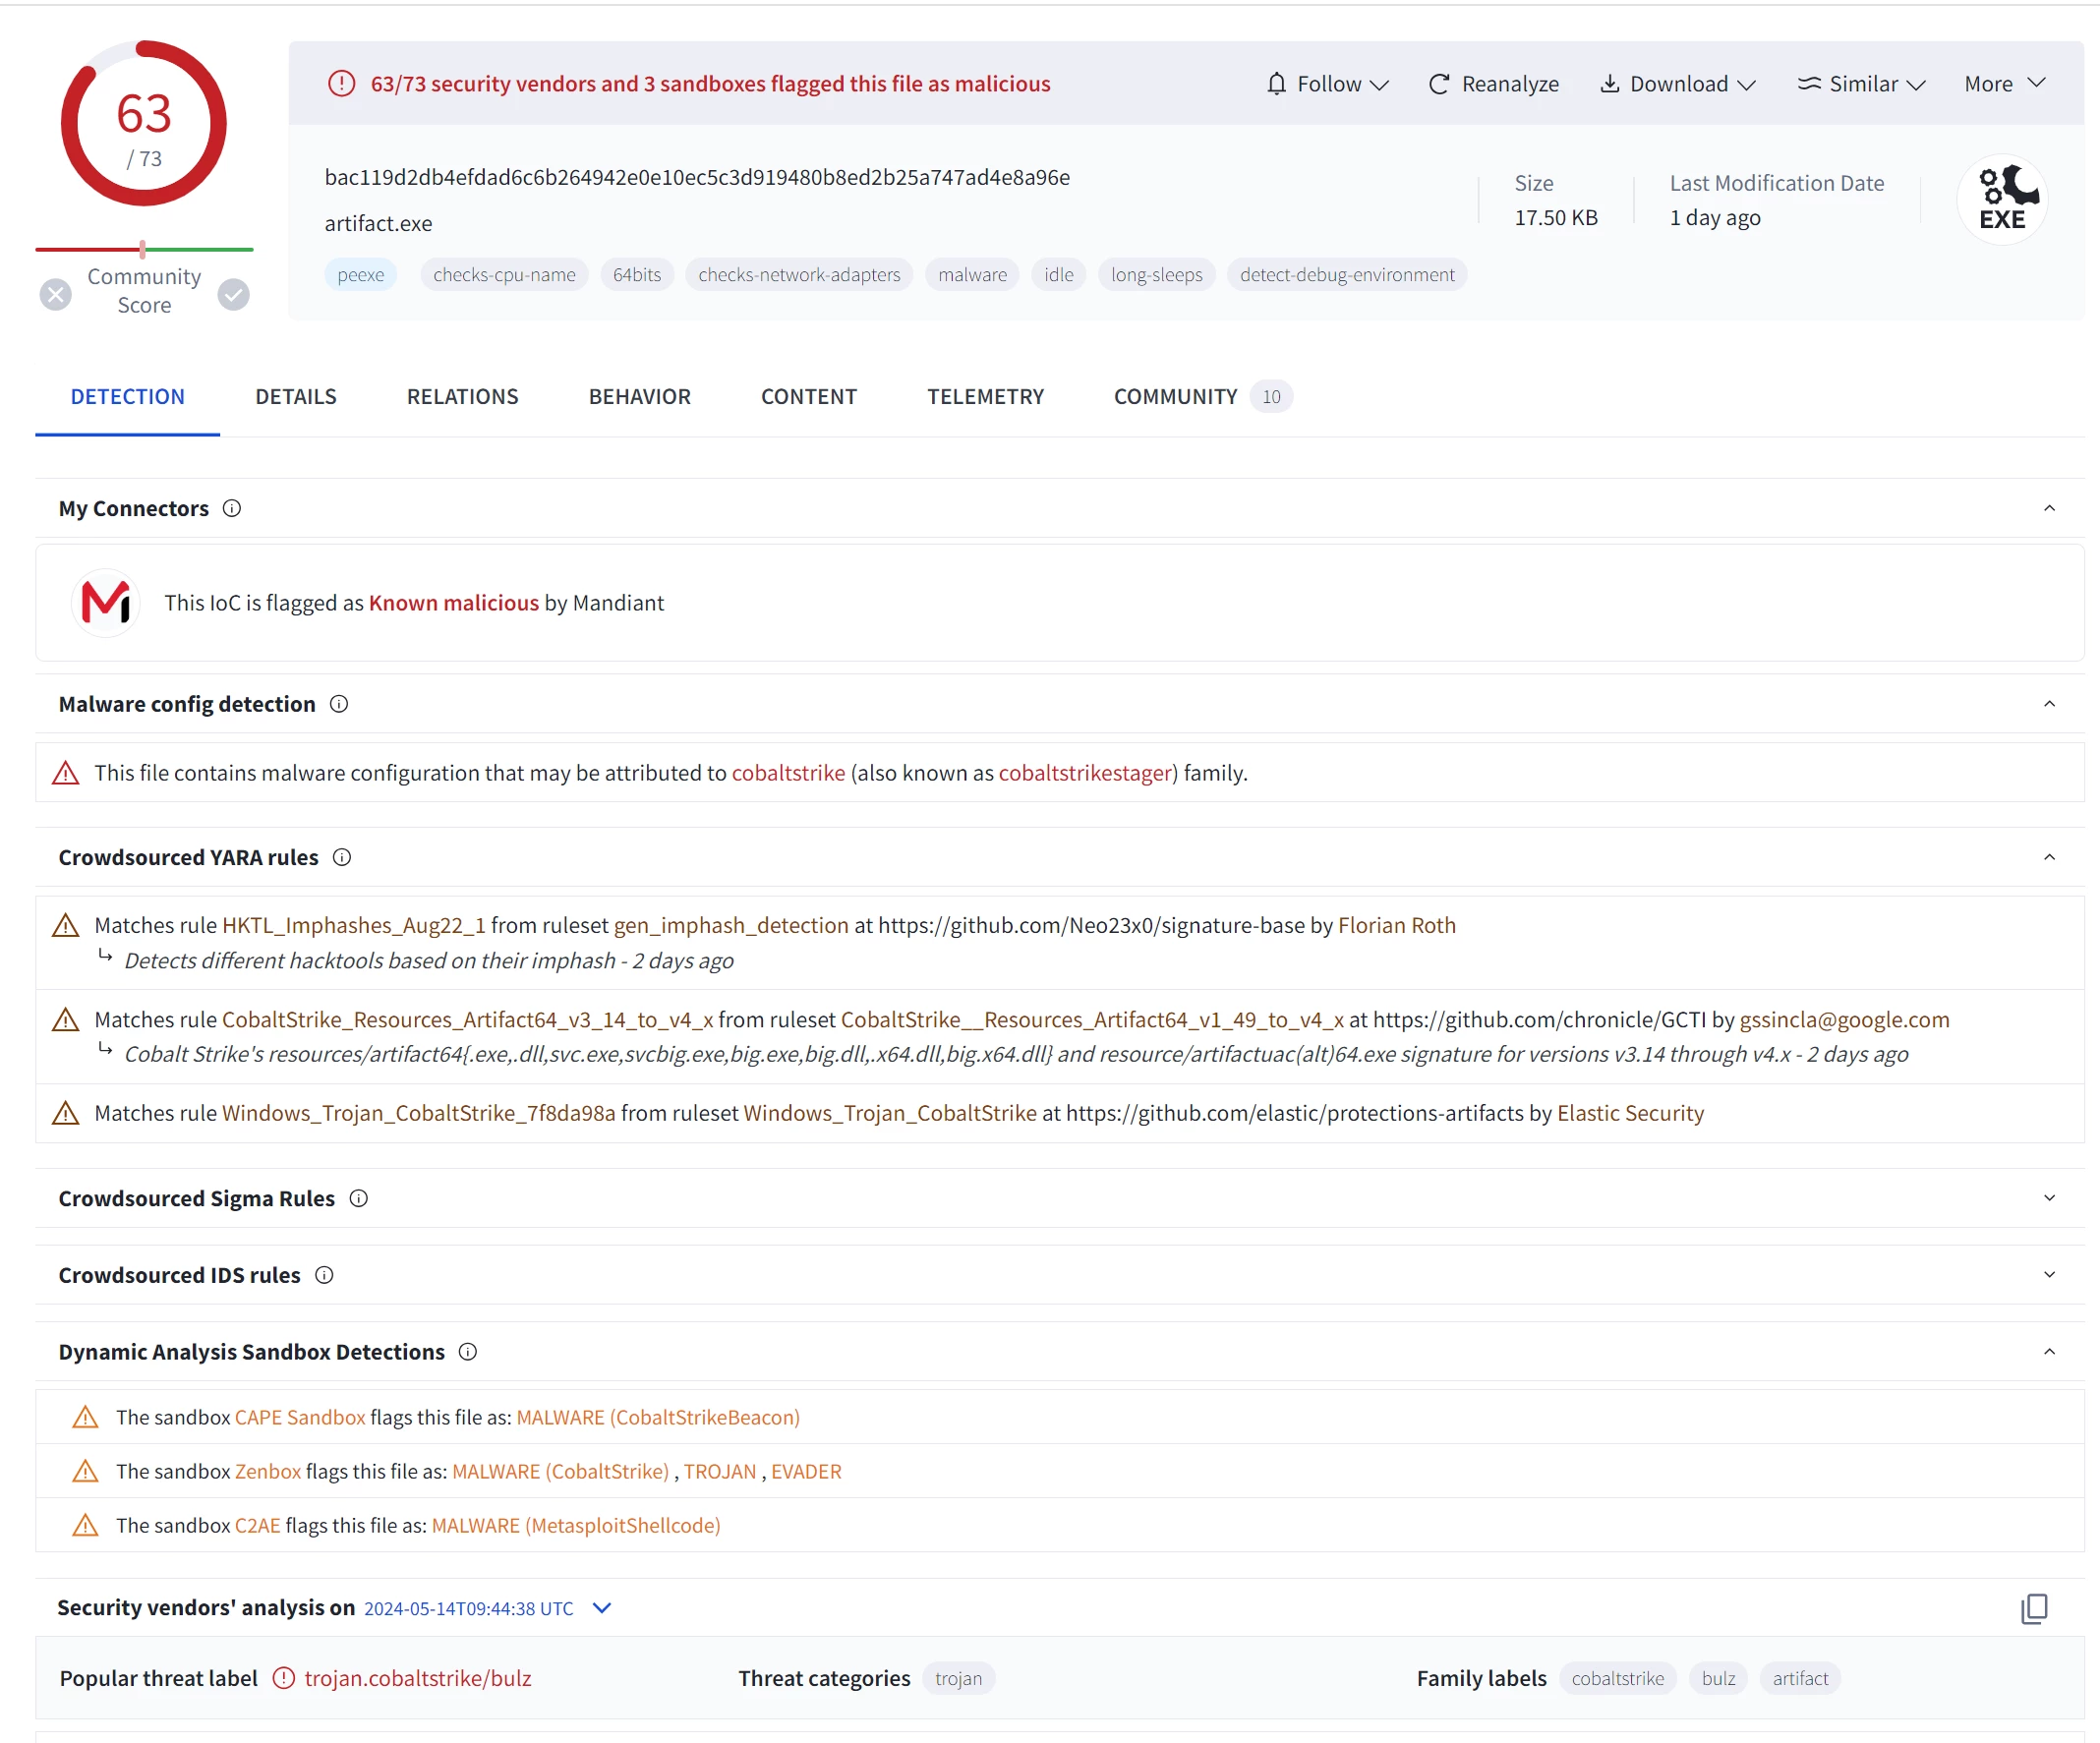
Task: Click the Follow bell icon
Action: click(1276, 84)
